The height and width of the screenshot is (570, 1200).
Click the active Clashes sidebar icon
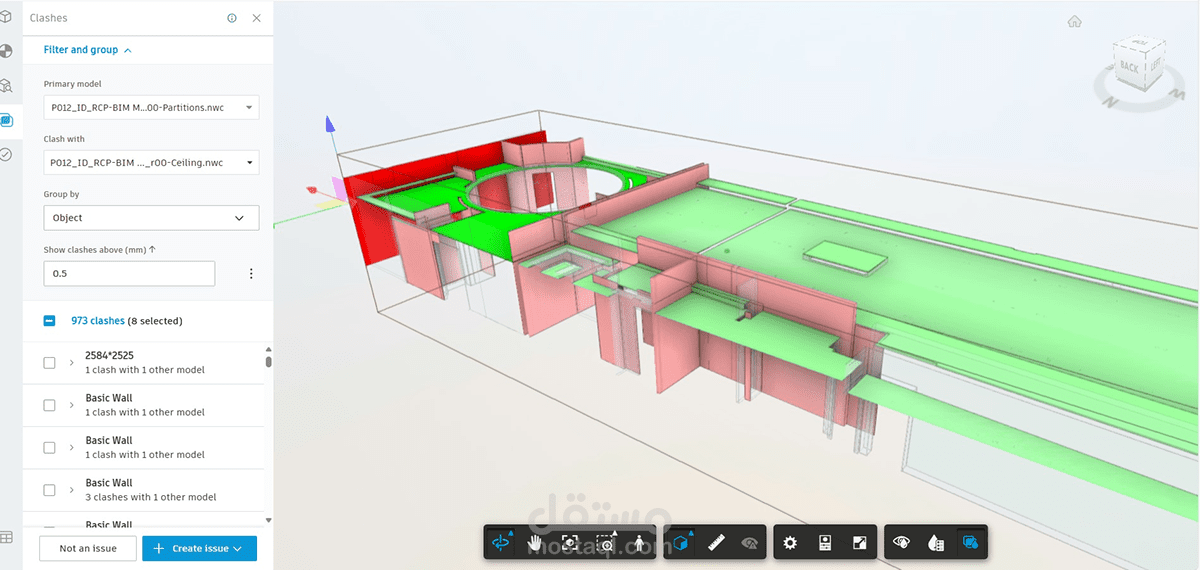pyautogui.click(x=7, y=120)
